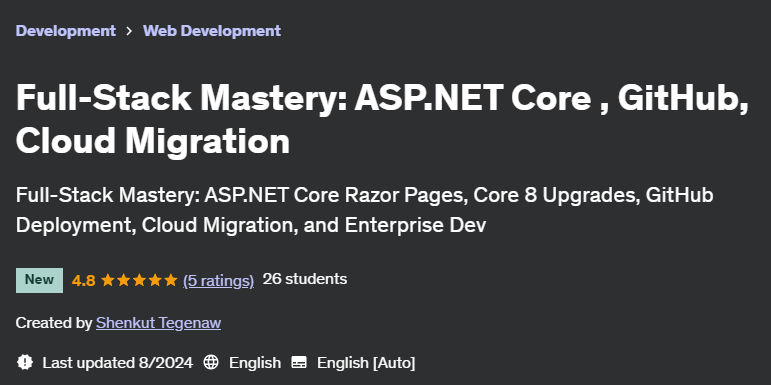Click the five-star rating icons
This screenshot has width=771, height=385.
click(x=139, y=280)
